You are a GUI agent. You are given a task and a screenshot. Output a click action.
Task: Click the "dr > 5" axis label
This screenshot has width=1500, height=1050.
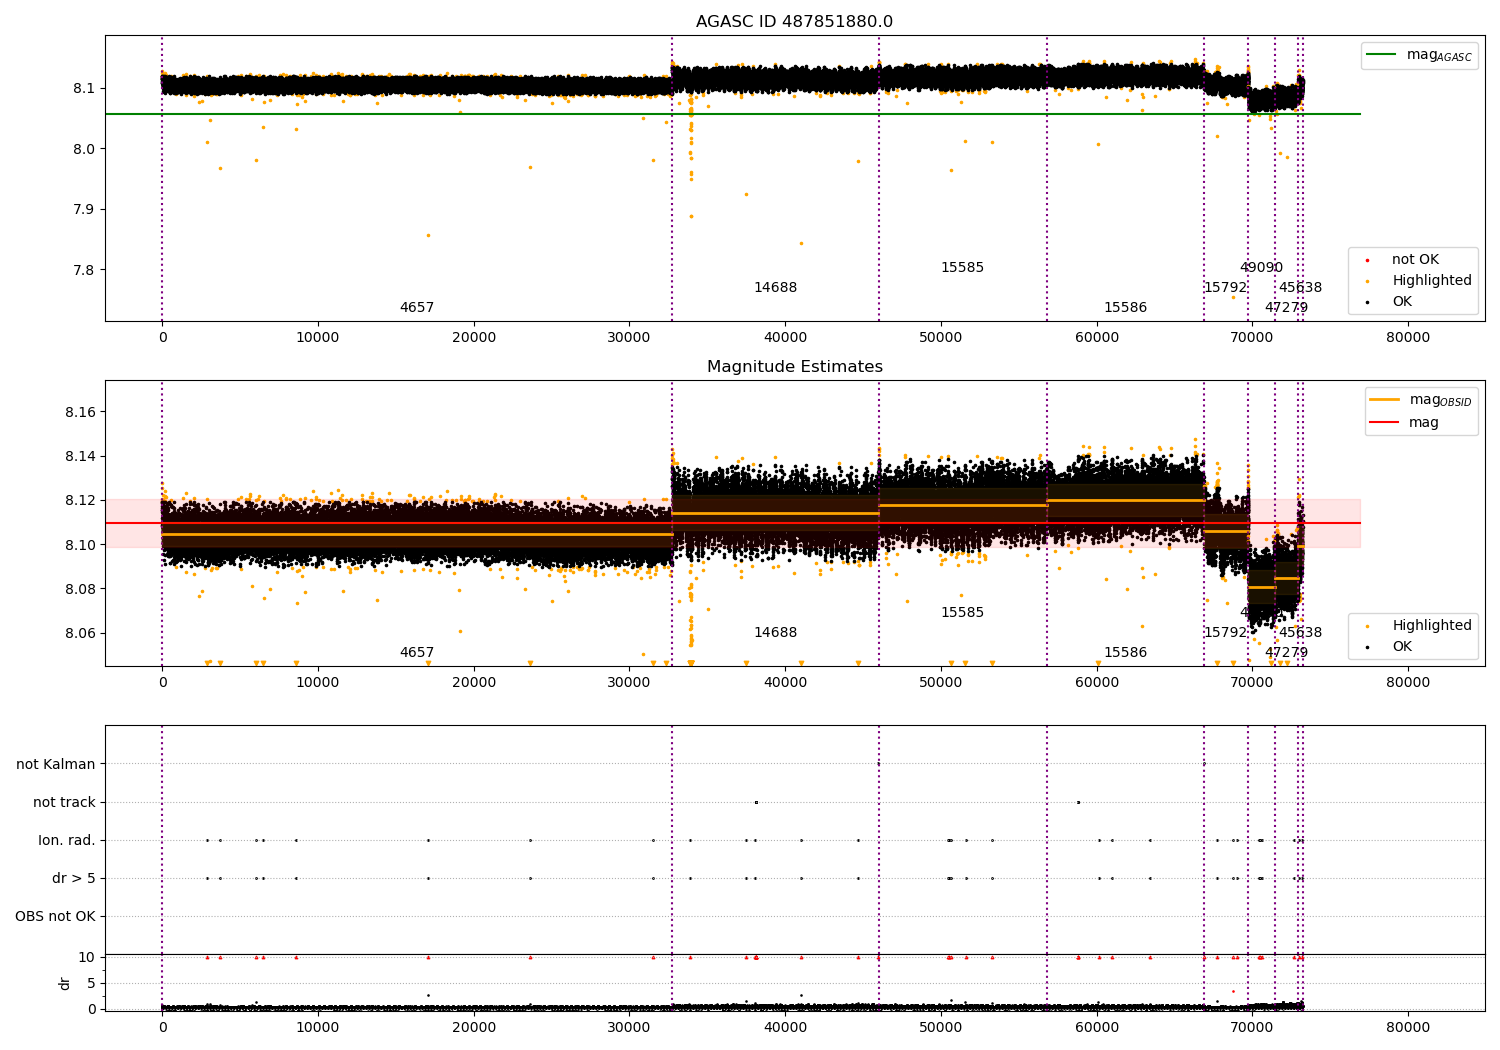(74, 878)
